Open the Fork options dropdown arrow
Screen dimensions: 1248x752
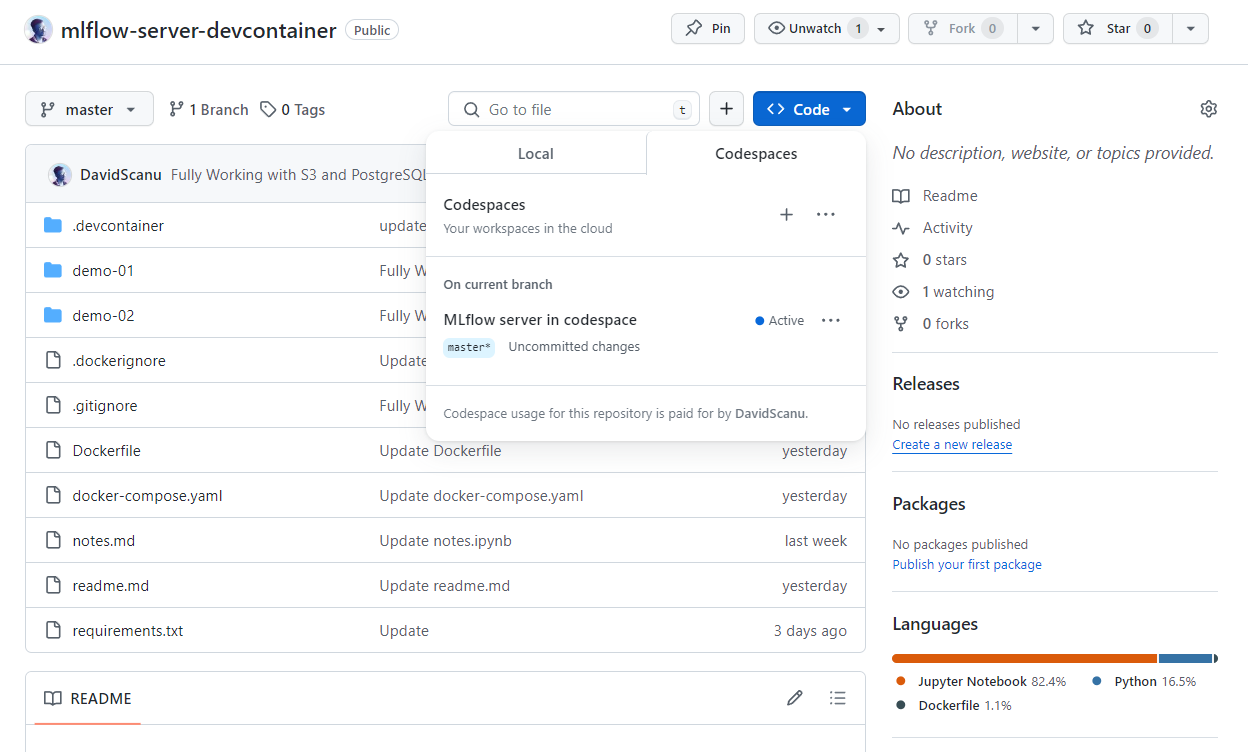click(x=1035, y=29)
